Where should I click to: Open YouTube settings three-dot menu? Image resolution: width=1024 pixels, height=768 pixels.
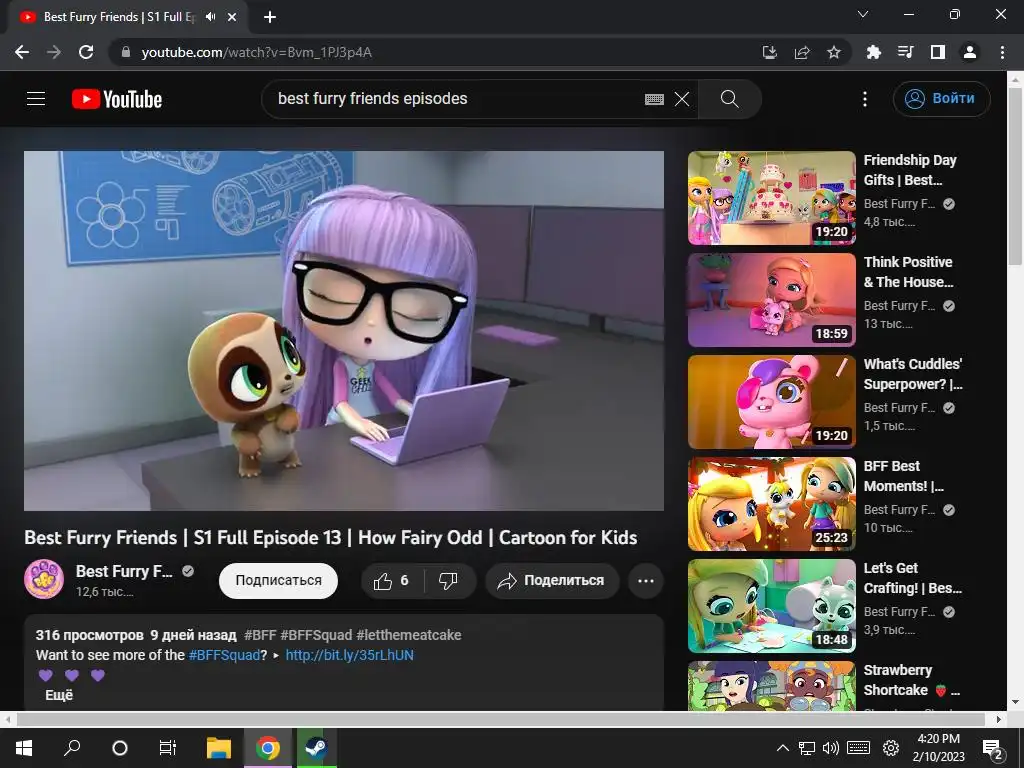(x=865, y=99)
